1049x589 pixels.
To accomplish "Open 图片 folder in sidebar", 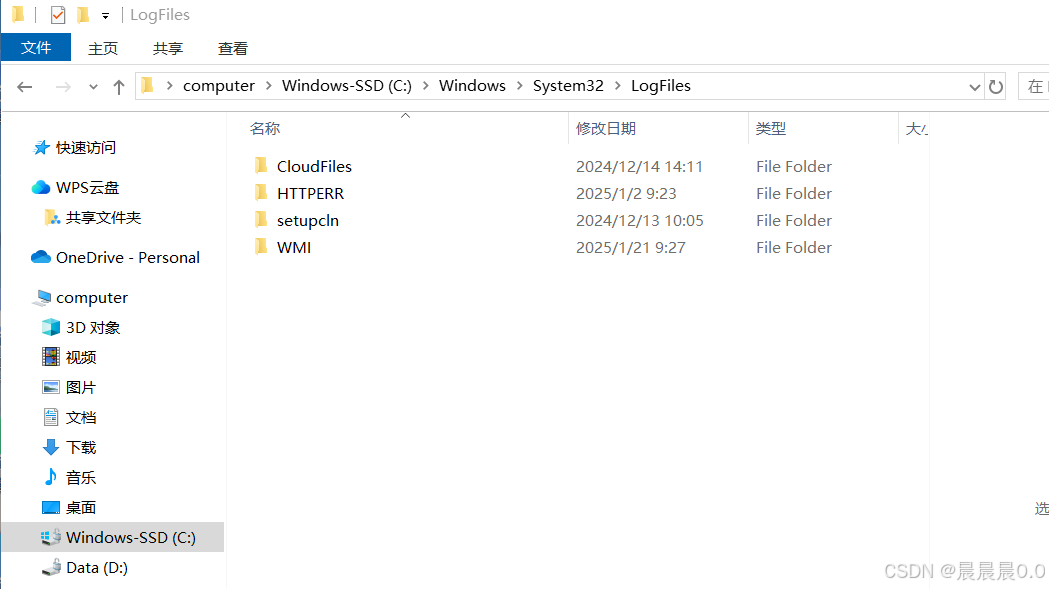I will pos(80,388).
